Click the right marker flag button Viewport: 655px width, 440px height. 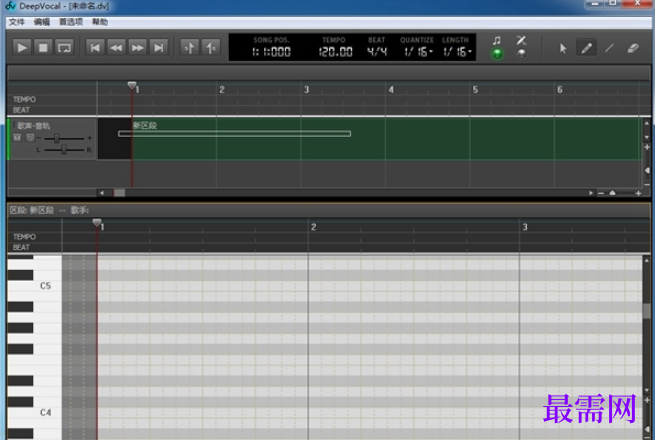coord(211,48)
